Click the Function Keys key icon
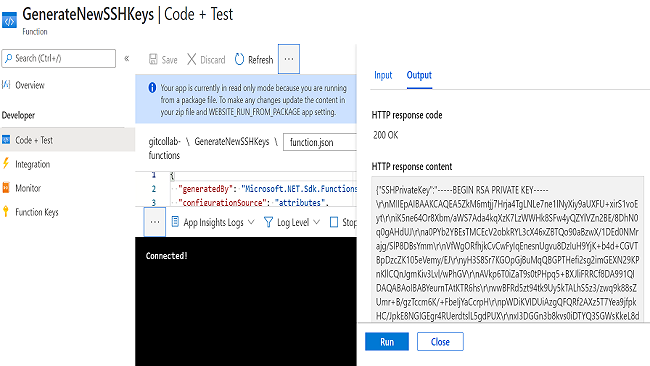Screen dimensions: 650x366 point(6,211)
